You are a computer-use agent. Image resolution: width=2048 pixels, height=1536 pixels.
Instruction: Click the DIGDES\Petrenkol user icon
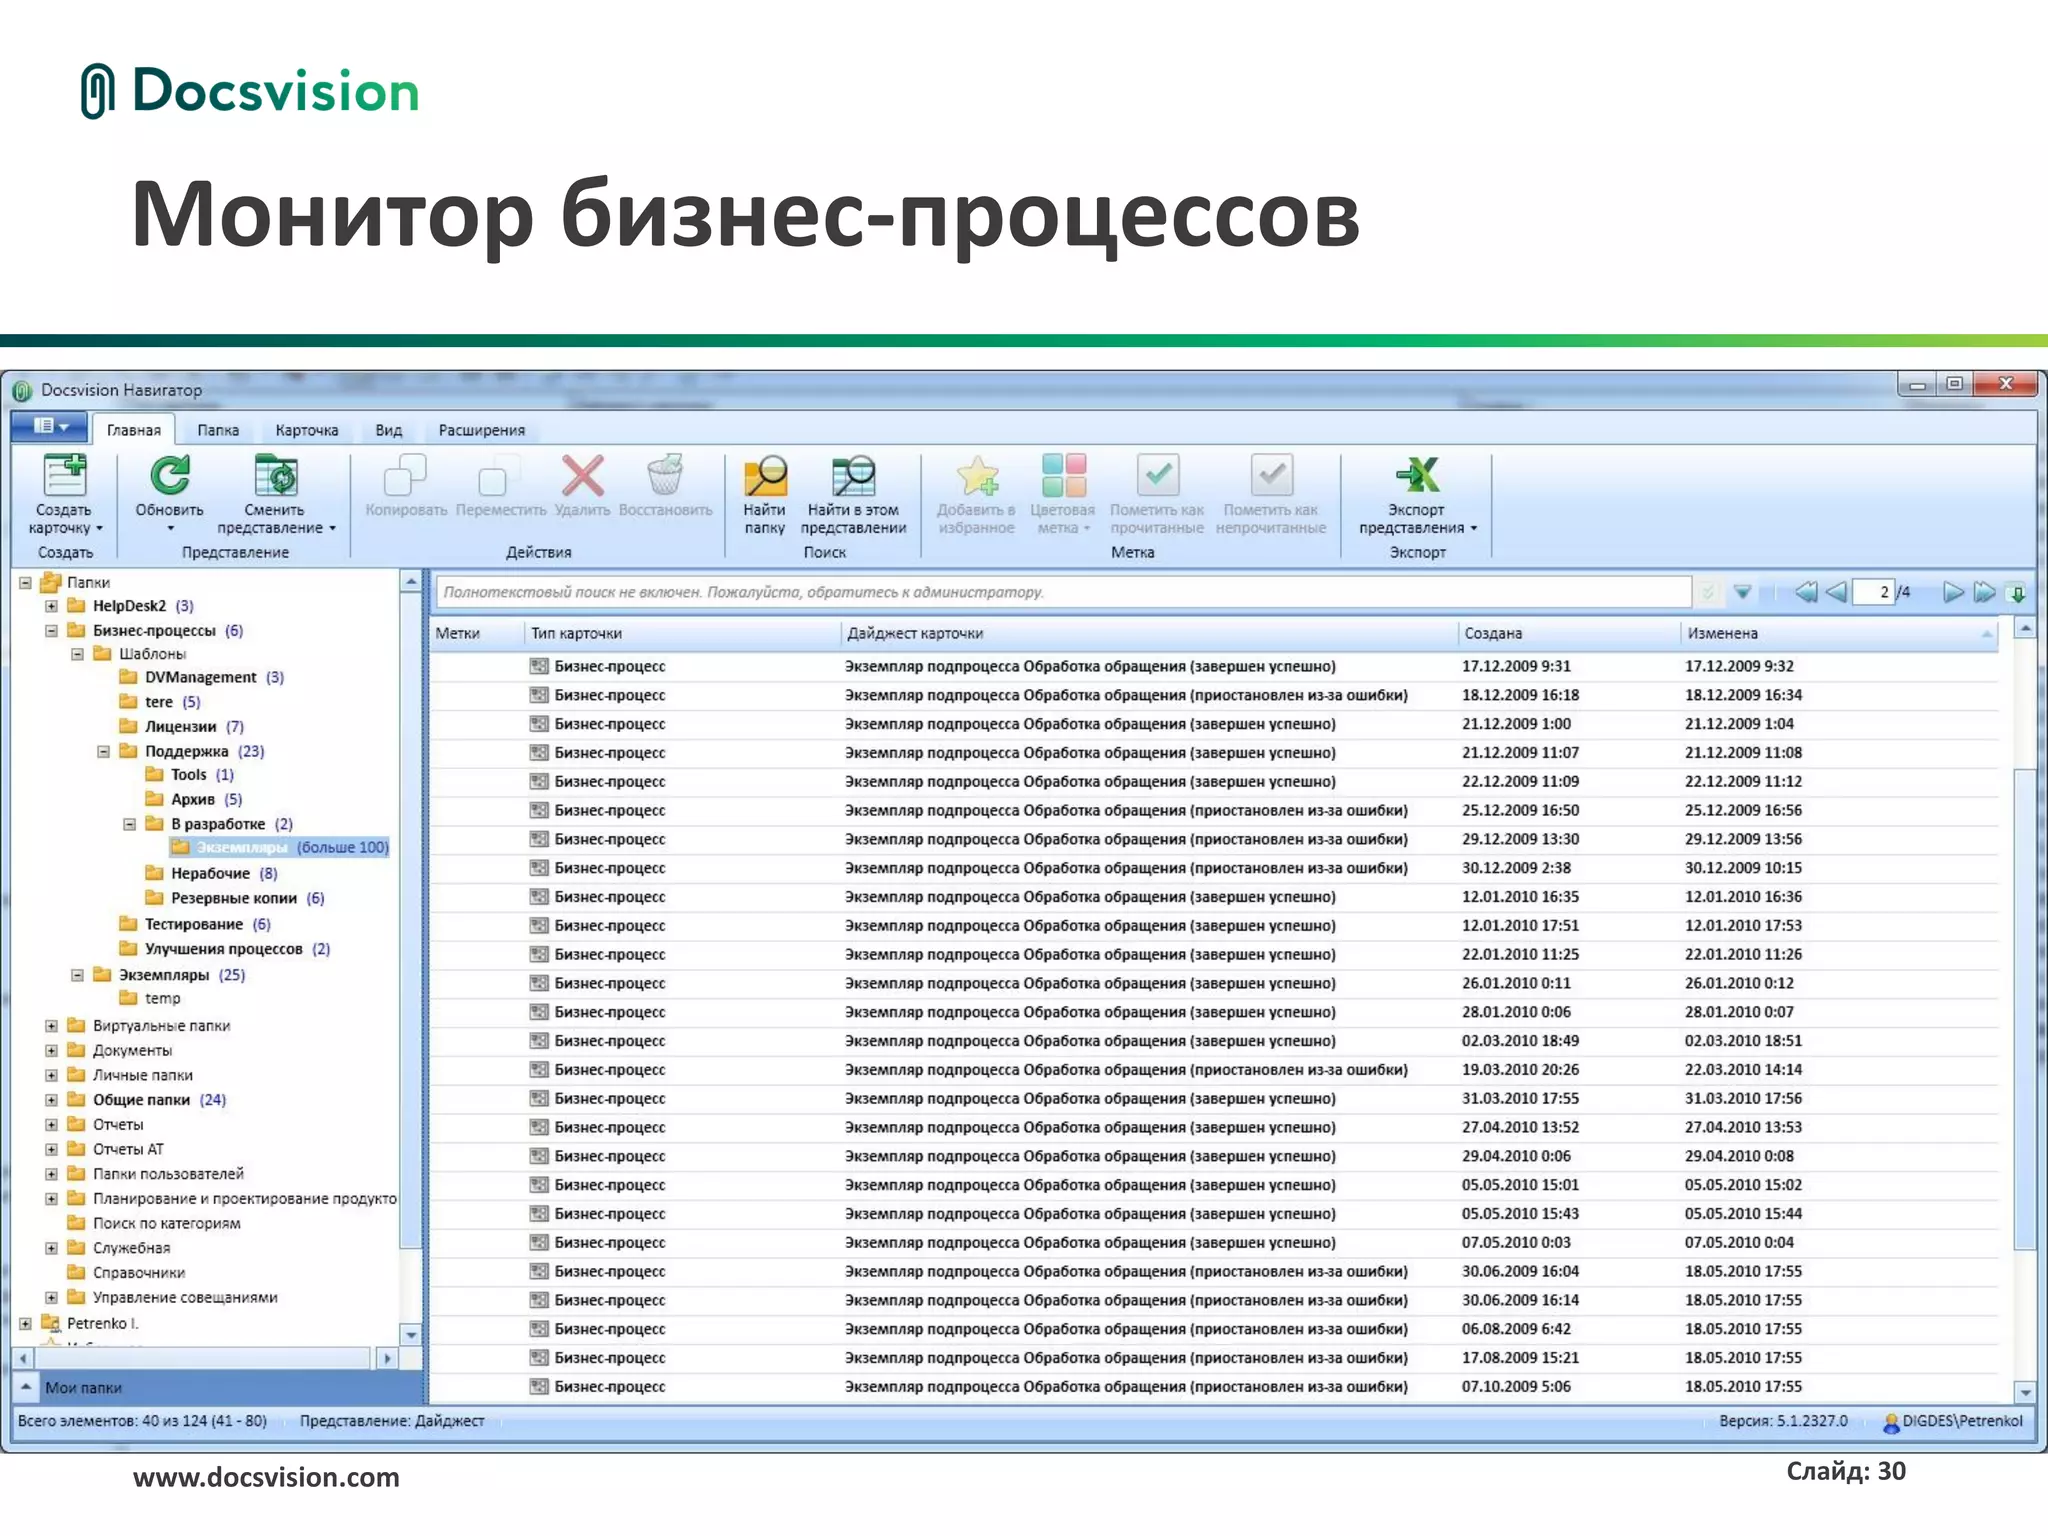pos(1890,1422)
